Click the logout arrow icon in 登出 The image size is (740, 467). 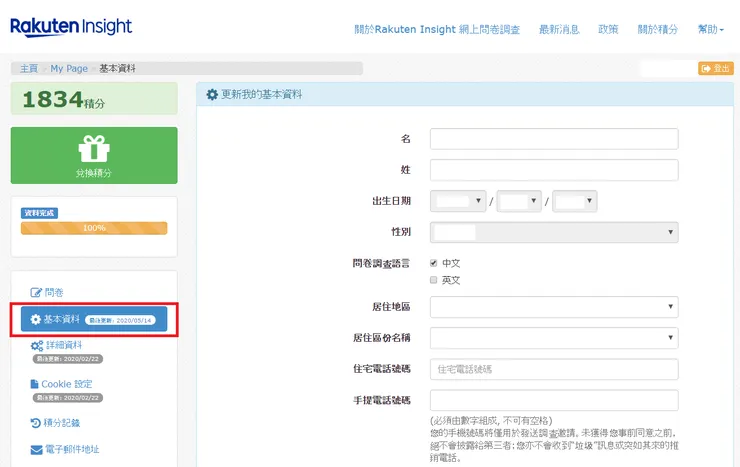coord(706,69)
